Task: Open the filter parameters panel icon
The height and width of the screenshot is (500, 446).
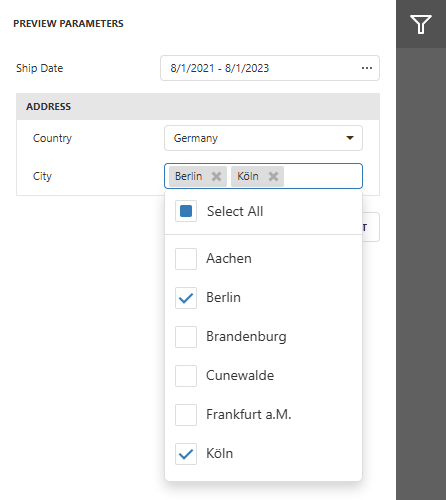Action: [421, 24]
